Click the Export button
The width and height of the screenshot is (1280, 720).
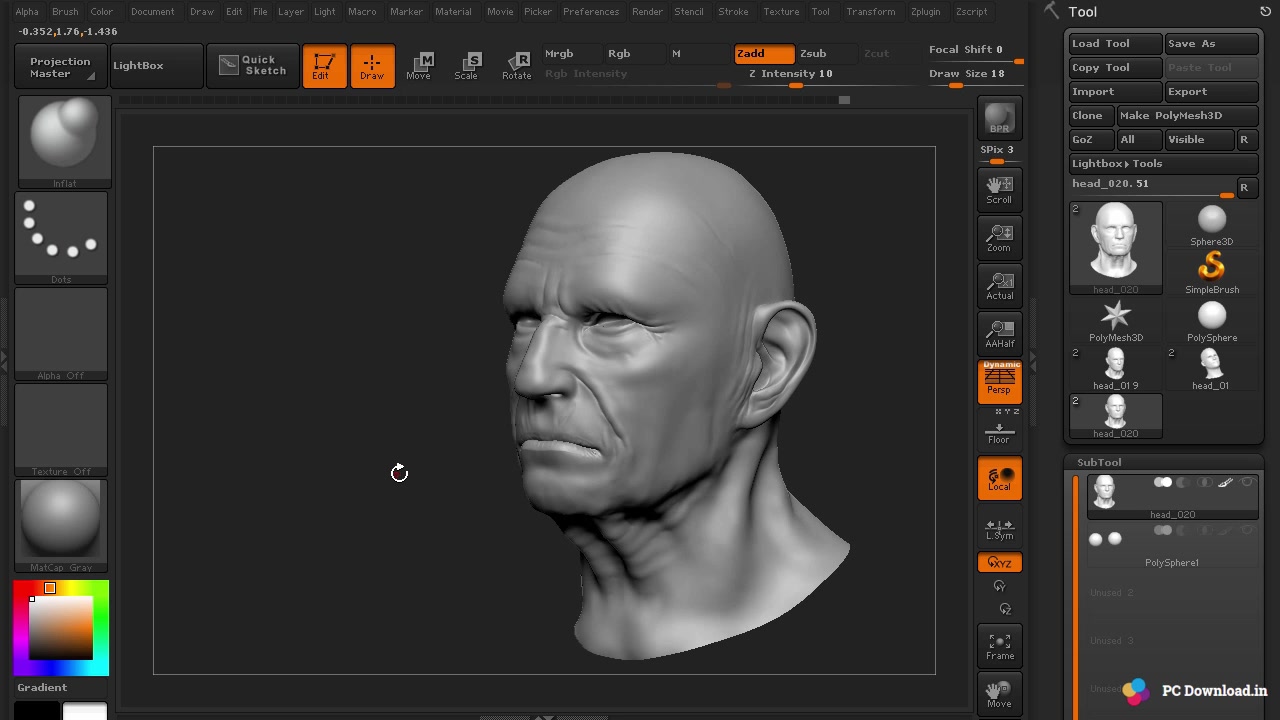point(1211,92)
